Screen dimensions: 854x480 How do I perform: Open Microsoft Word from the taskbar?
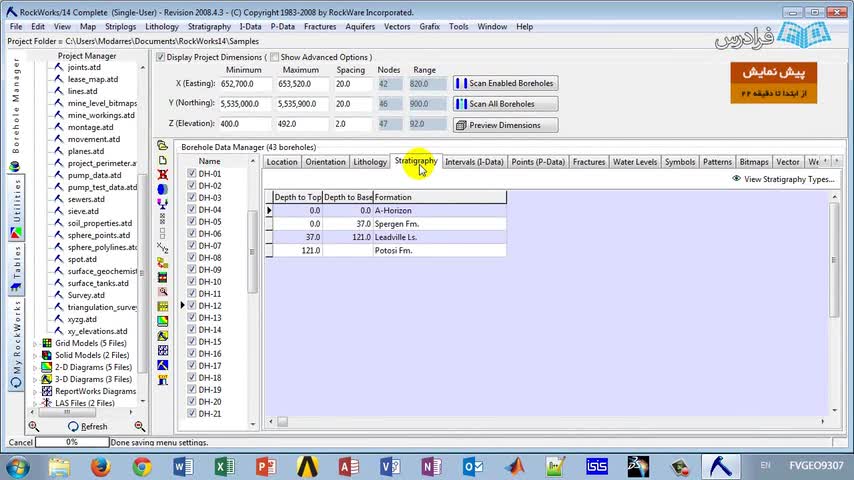coord(183,467)
